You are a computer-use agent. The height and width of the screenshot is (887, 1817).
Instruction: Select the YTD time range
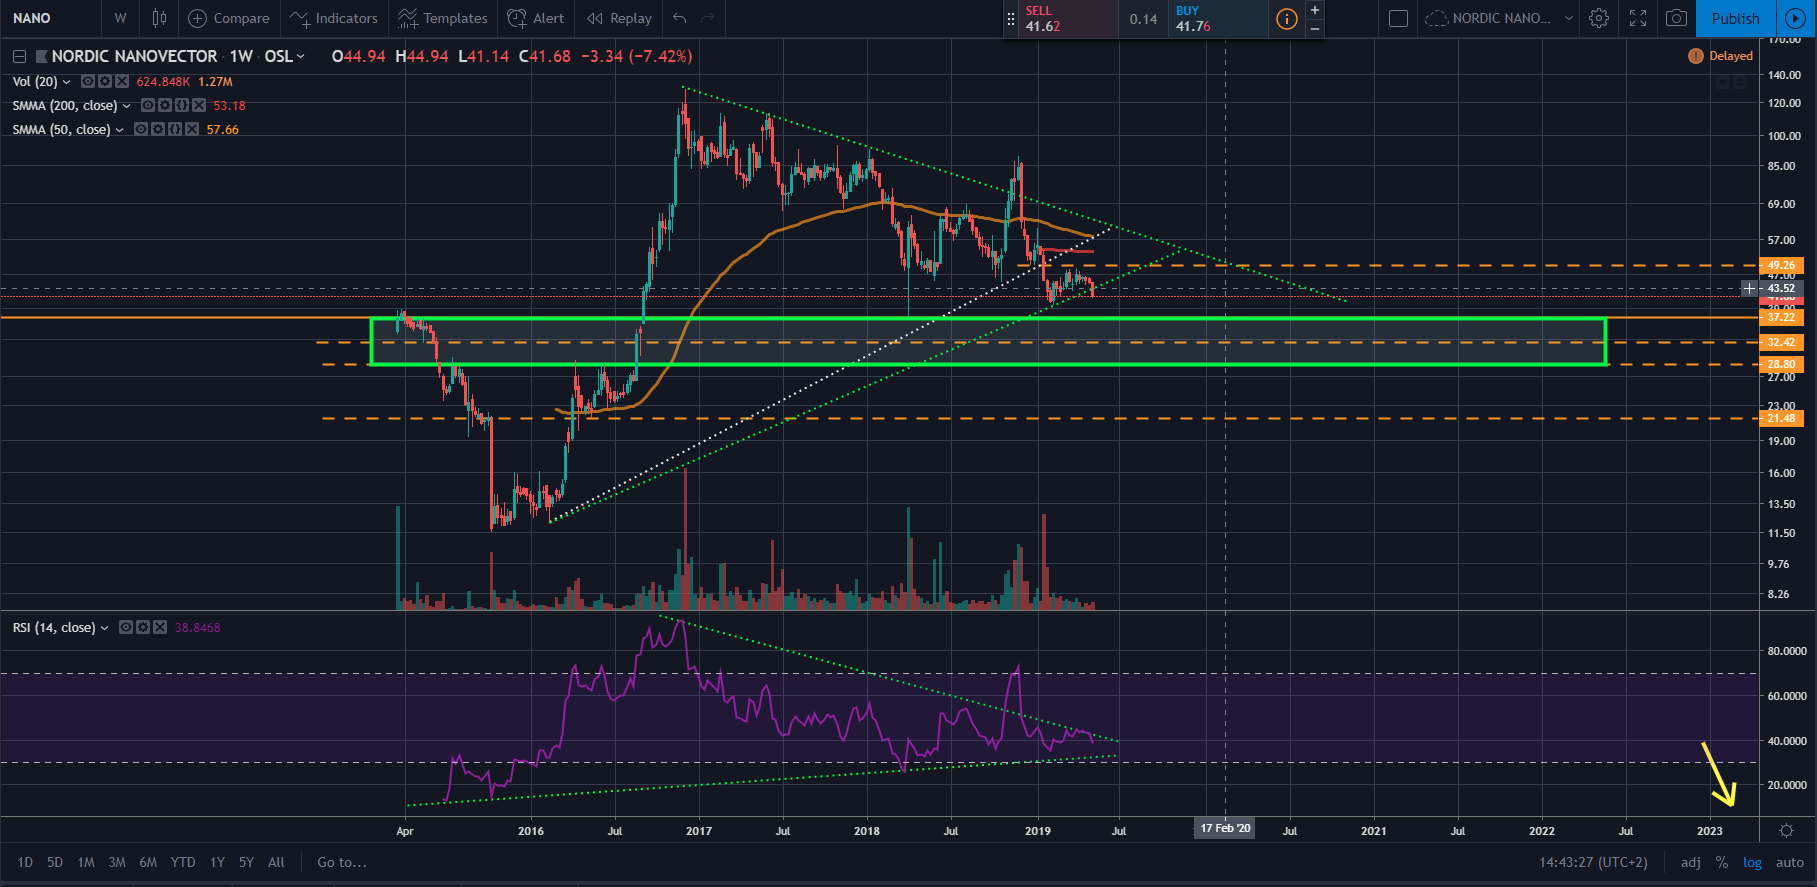coord(183,862)
